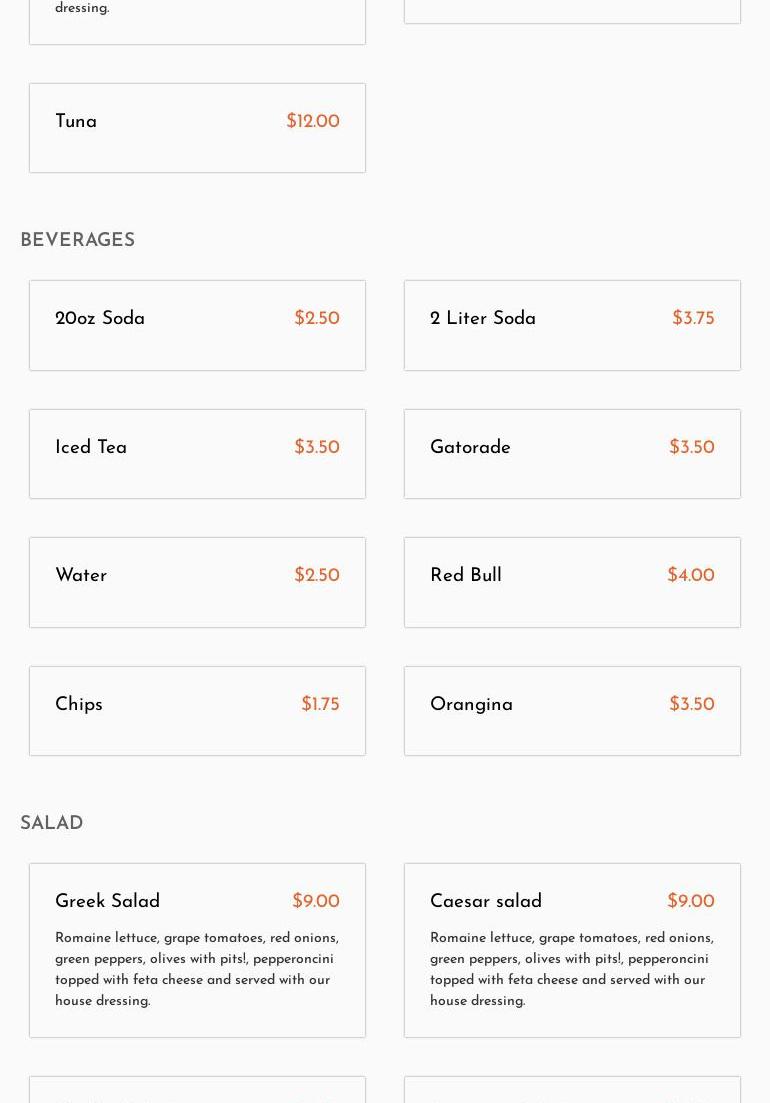The height and width of the screenshot is (1103, 770).
Task: Choose the 2 Liter Soda item
Action: click(x=483, y=319)
